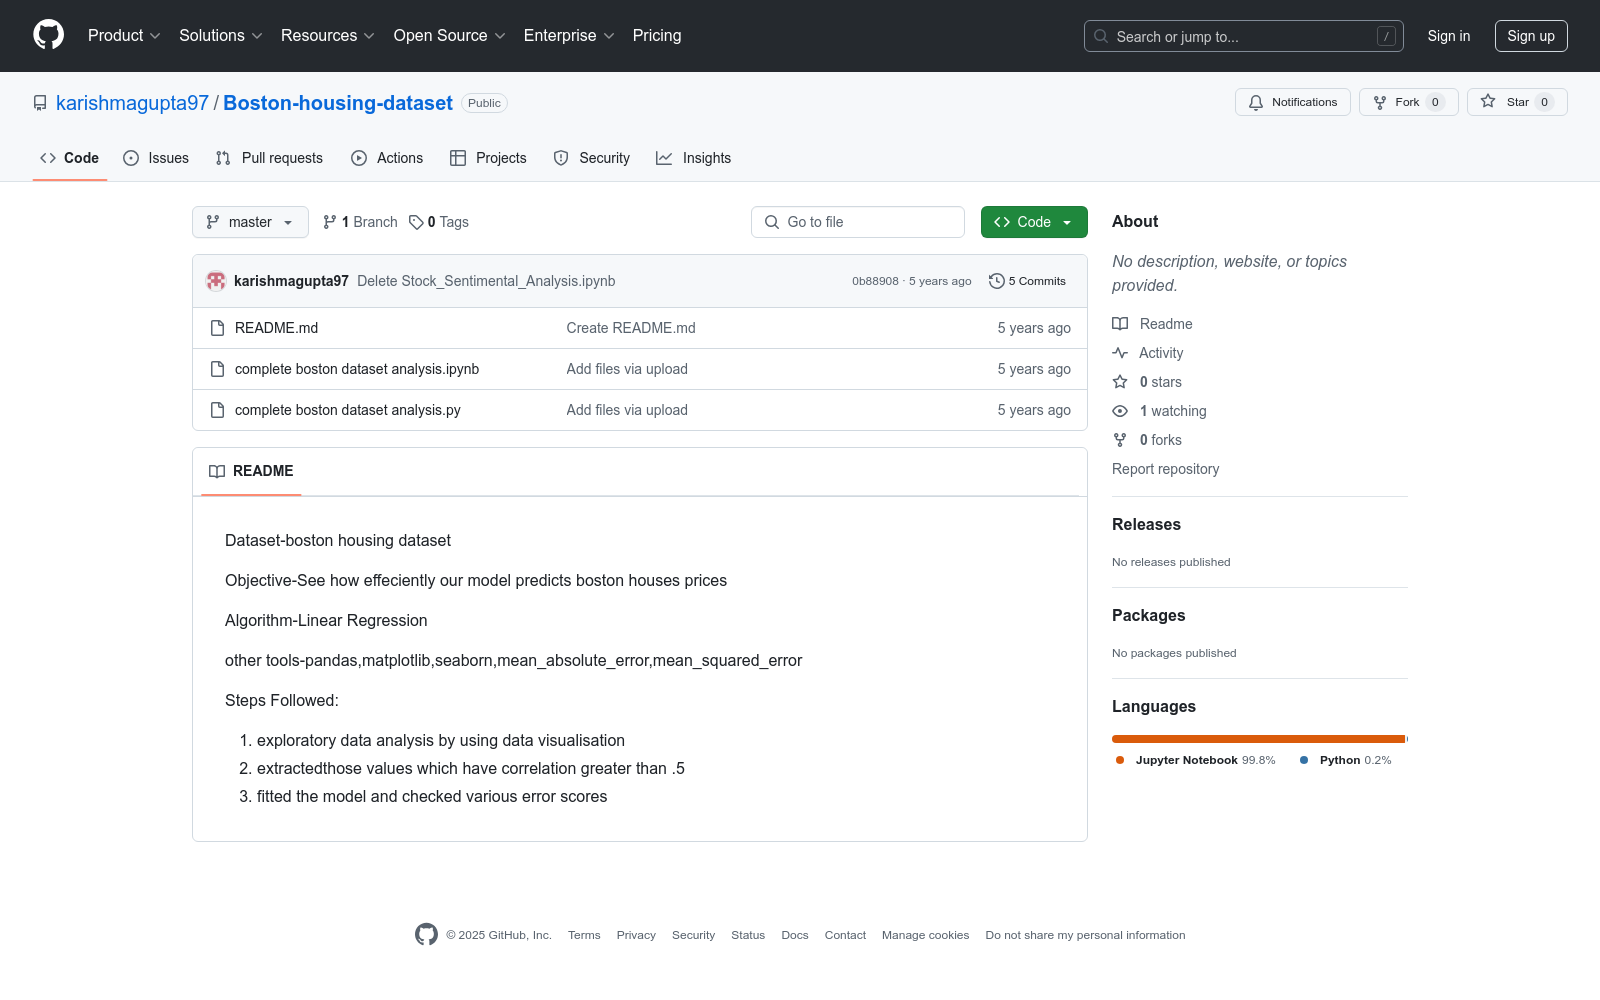
Task: Open the README.md file
Action: [x=276, y=328]
